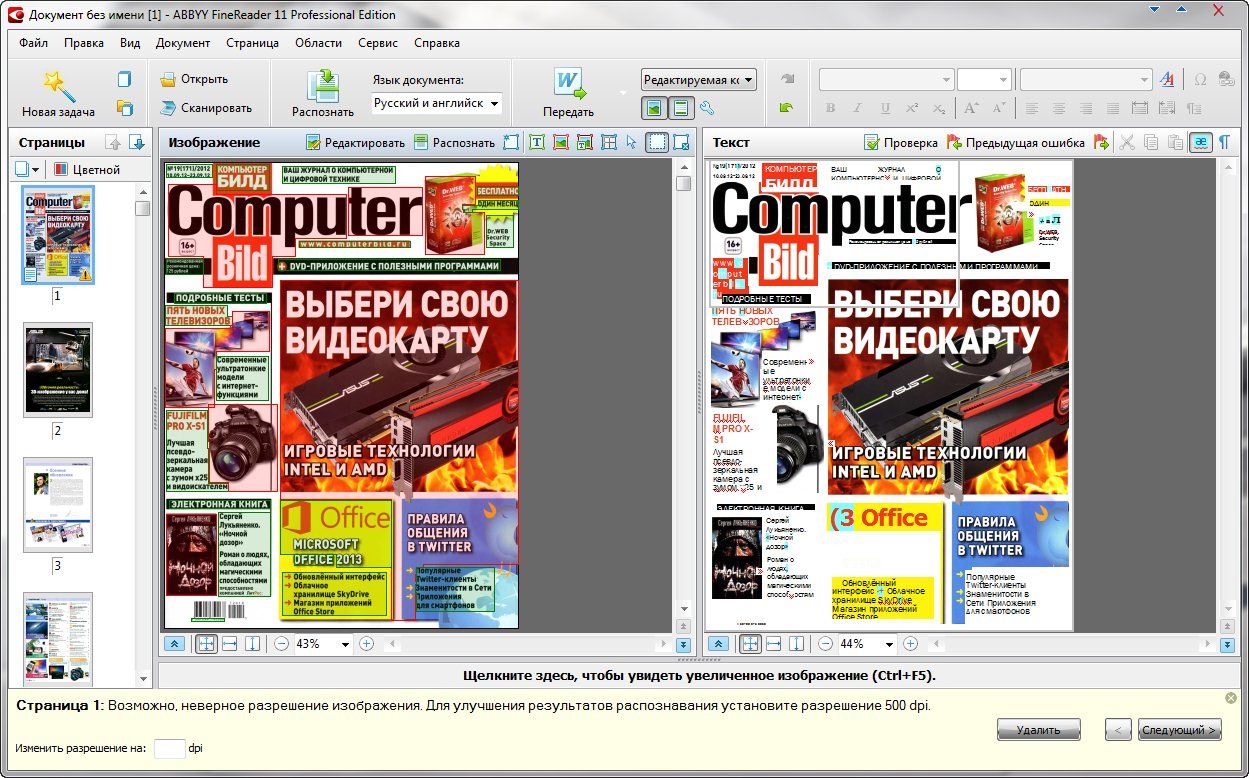Select the draw picture area tool
This screenshot has width=1249, height=778.
561,143
